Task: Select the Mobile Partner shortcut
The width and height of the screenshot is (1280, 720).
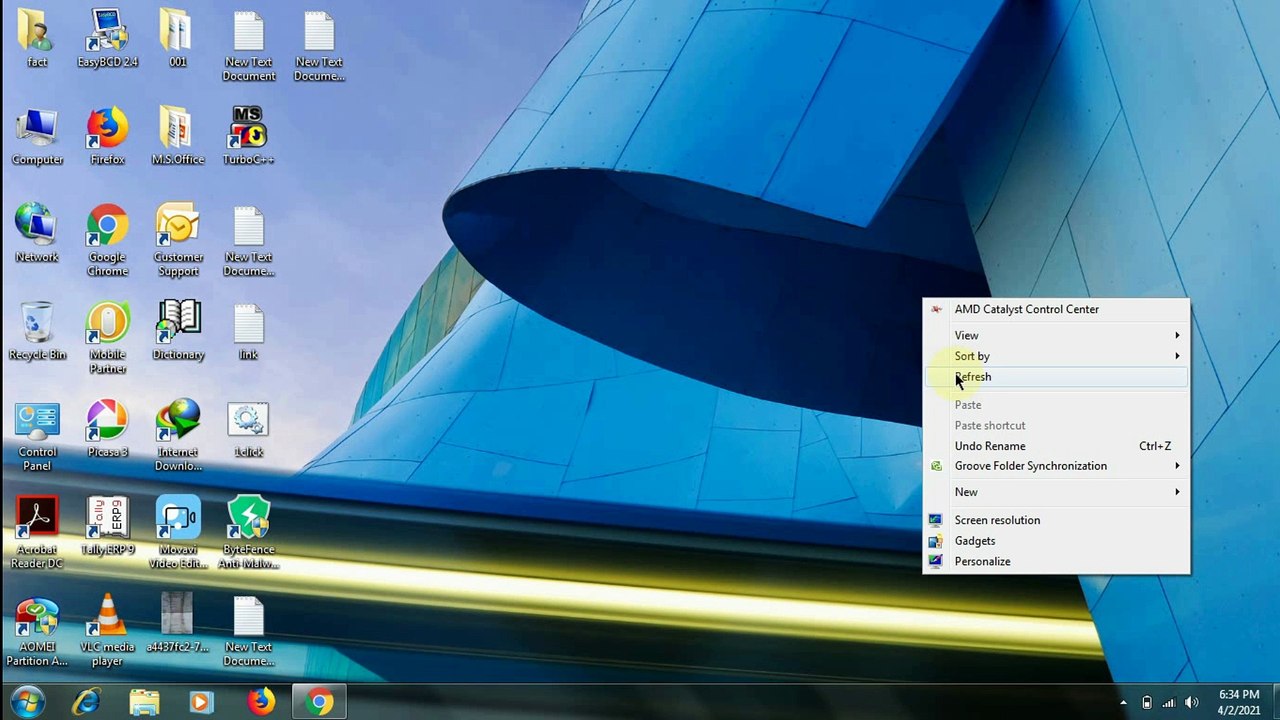Action: point(107,338)
